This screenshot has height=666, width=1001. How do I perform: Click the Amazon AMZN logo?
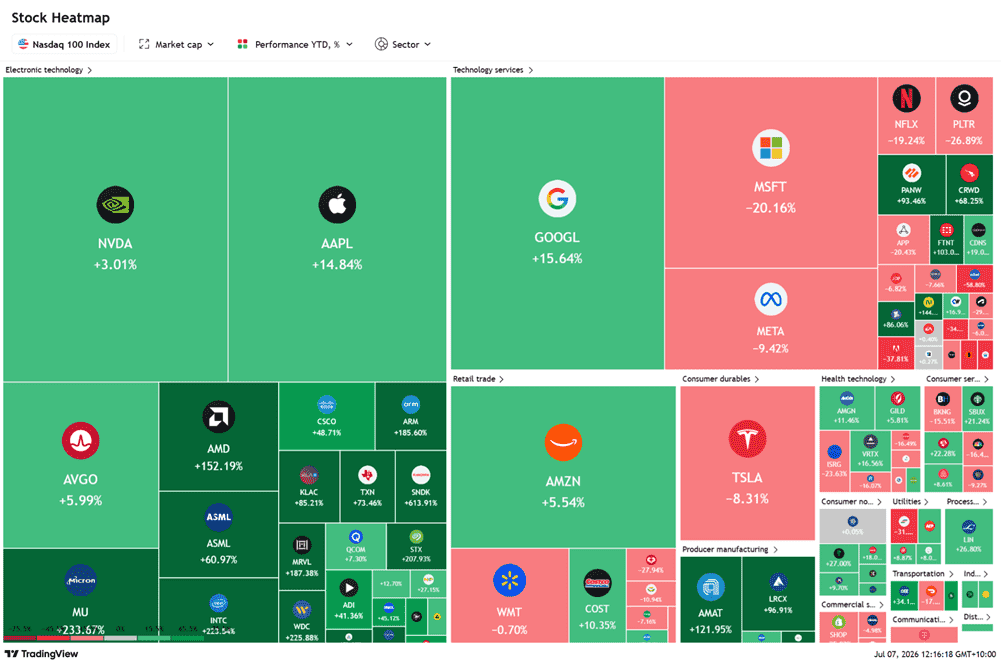pos(563,442)
